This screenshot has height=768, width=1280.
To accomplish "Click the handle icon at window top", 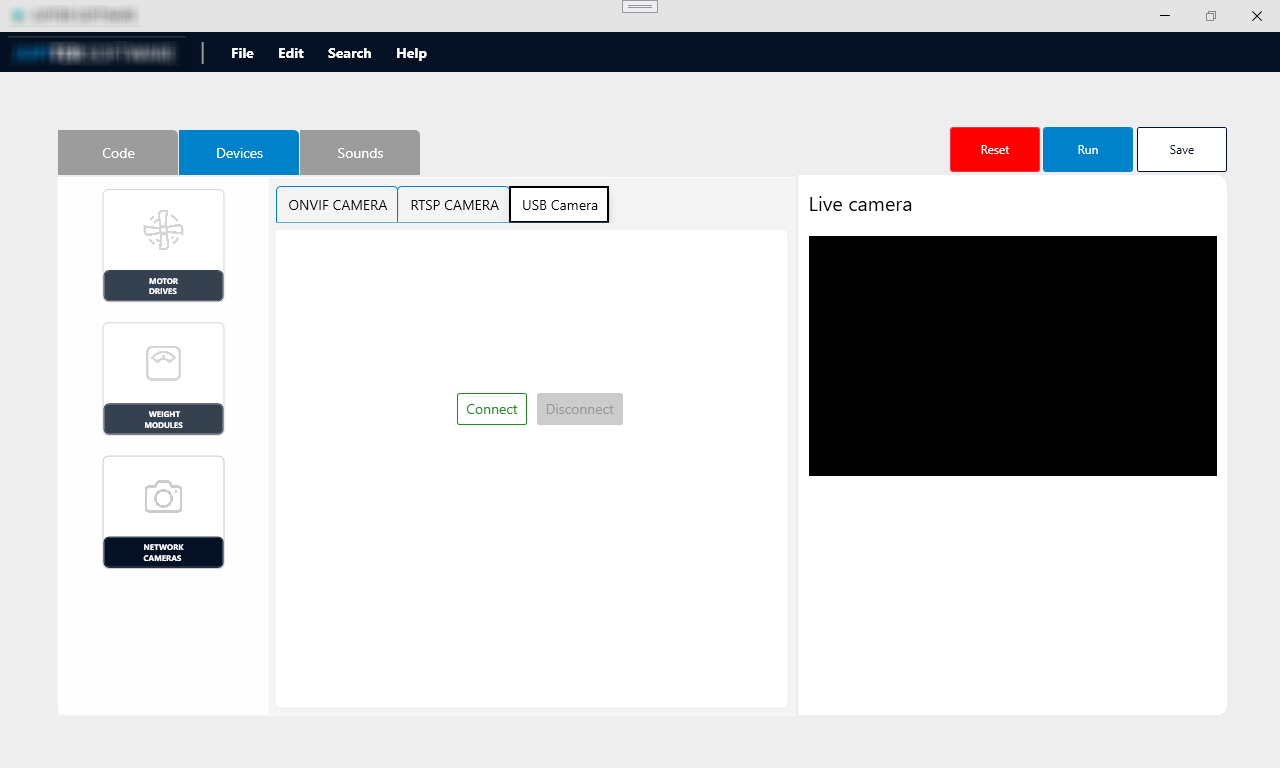I will tap(640, 6).
